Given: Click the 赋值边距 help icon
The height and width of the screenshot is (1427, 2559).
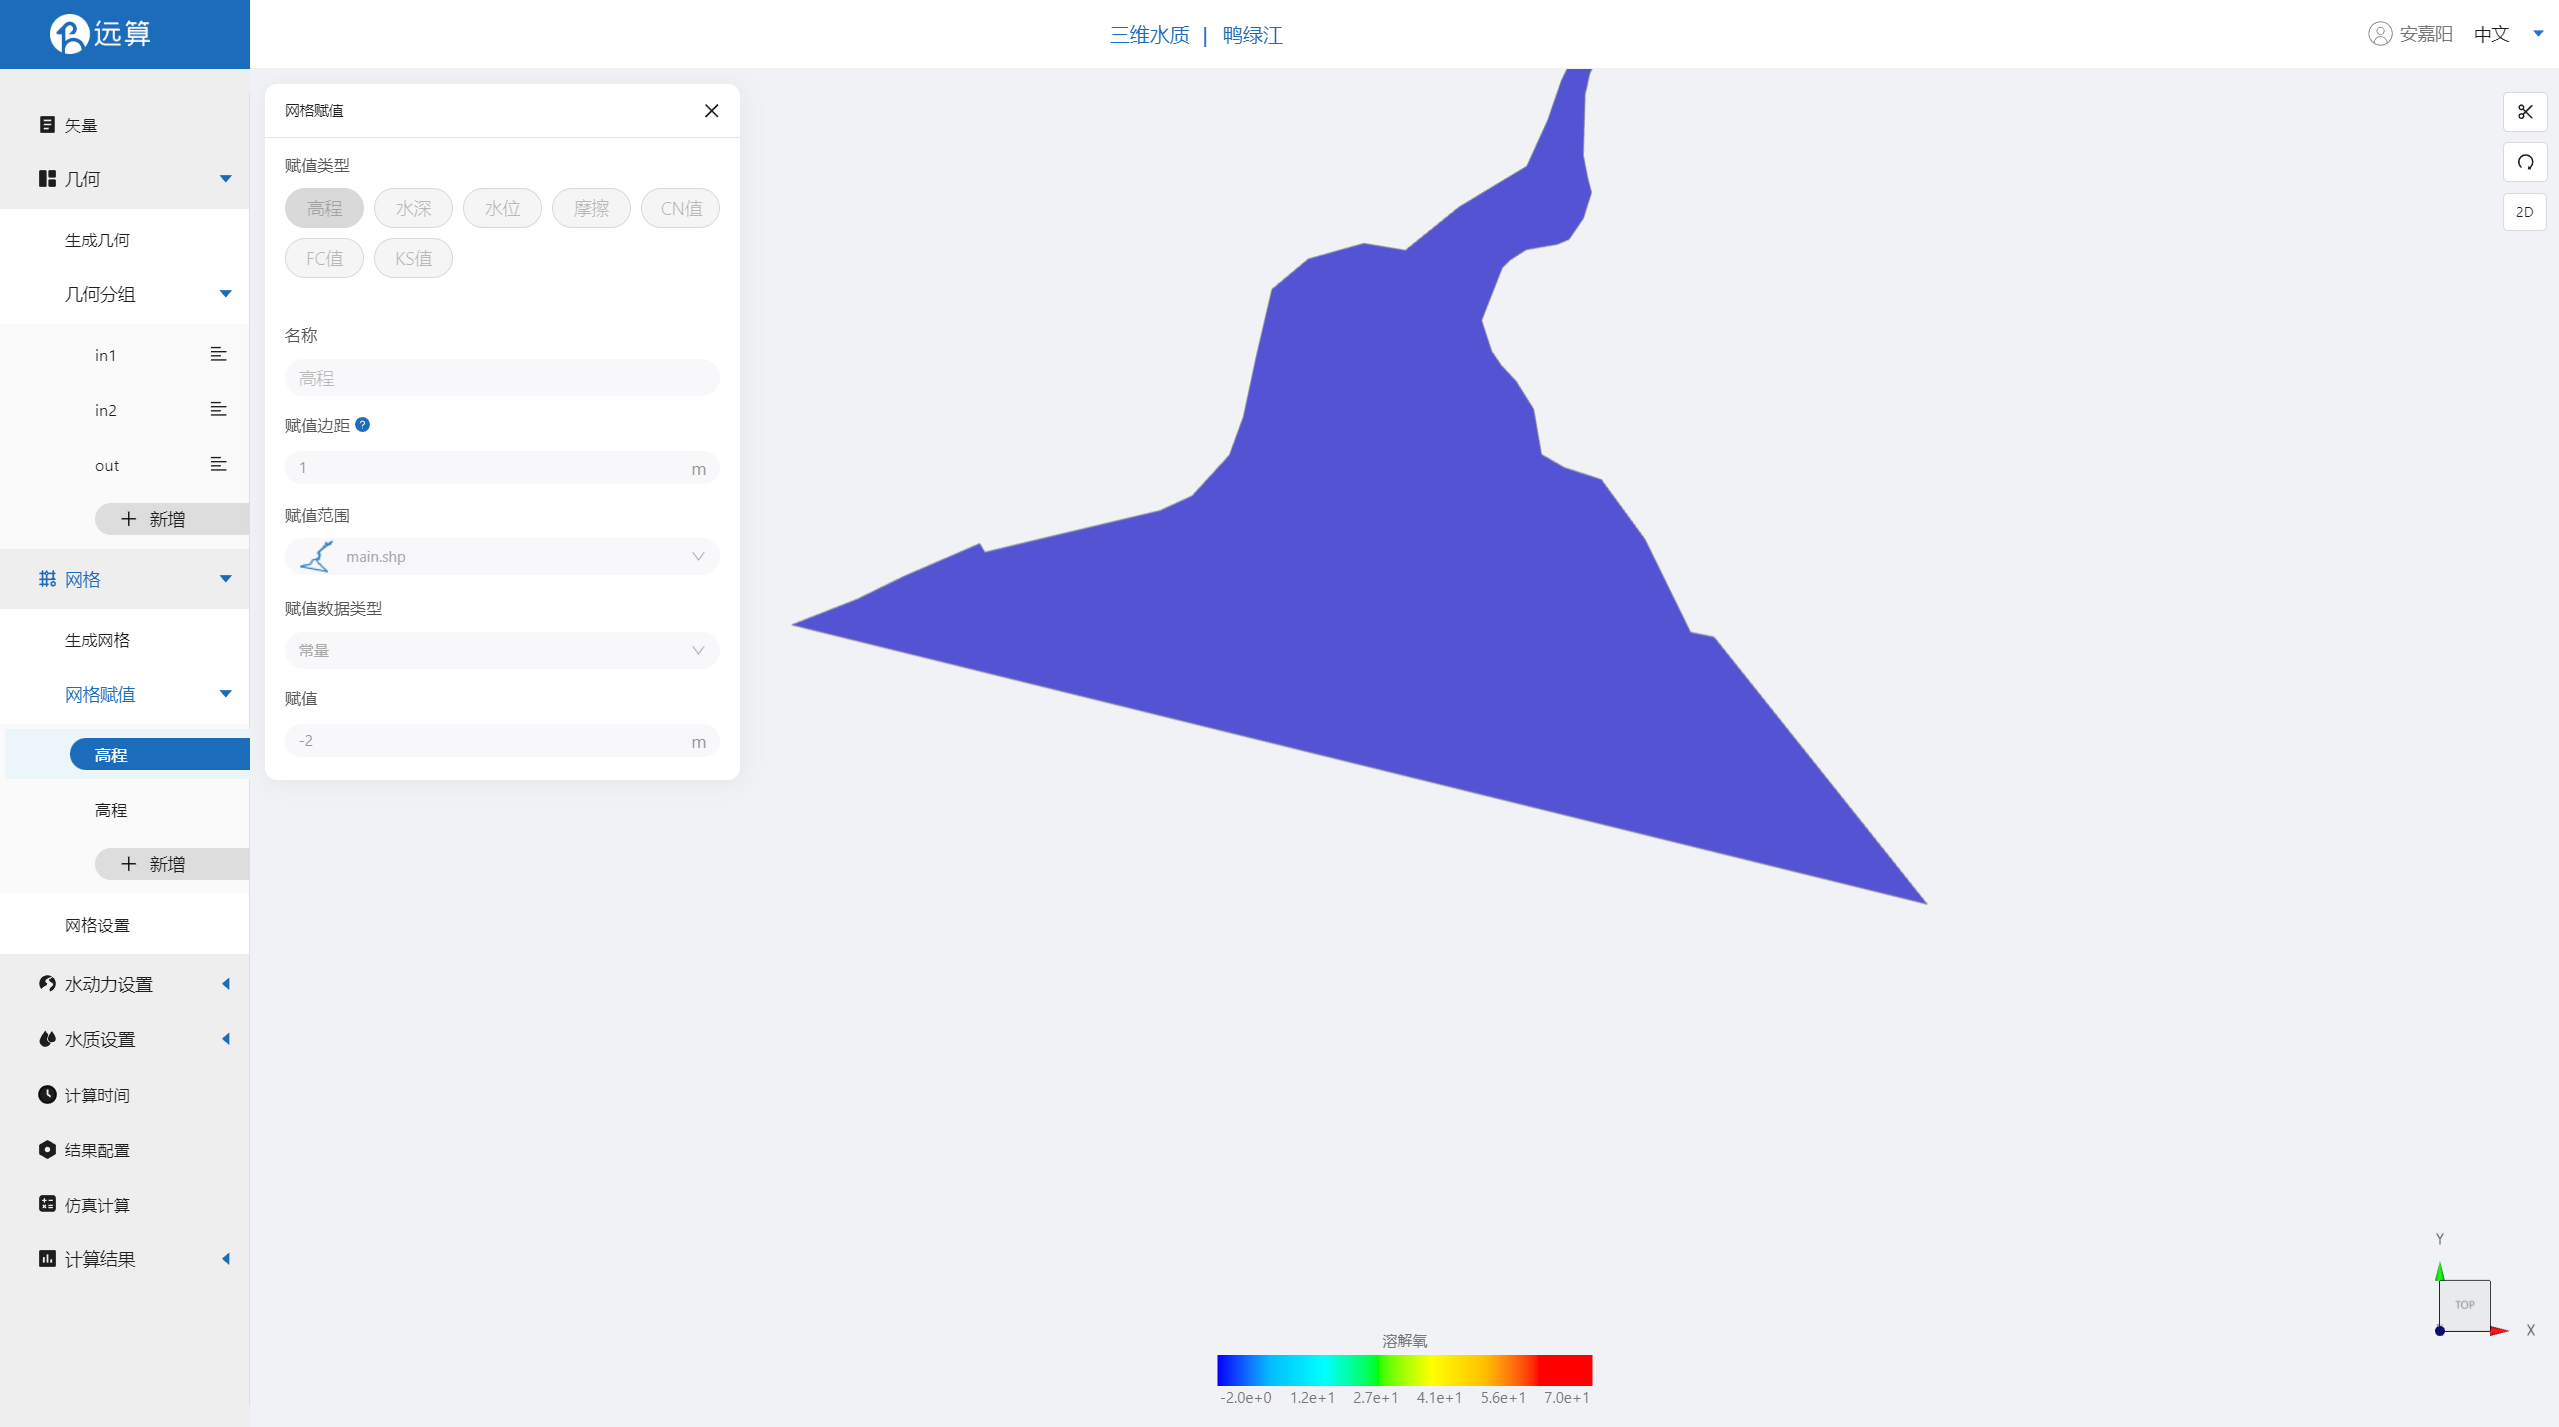Looking at the screenshot, I should [363, 425].
